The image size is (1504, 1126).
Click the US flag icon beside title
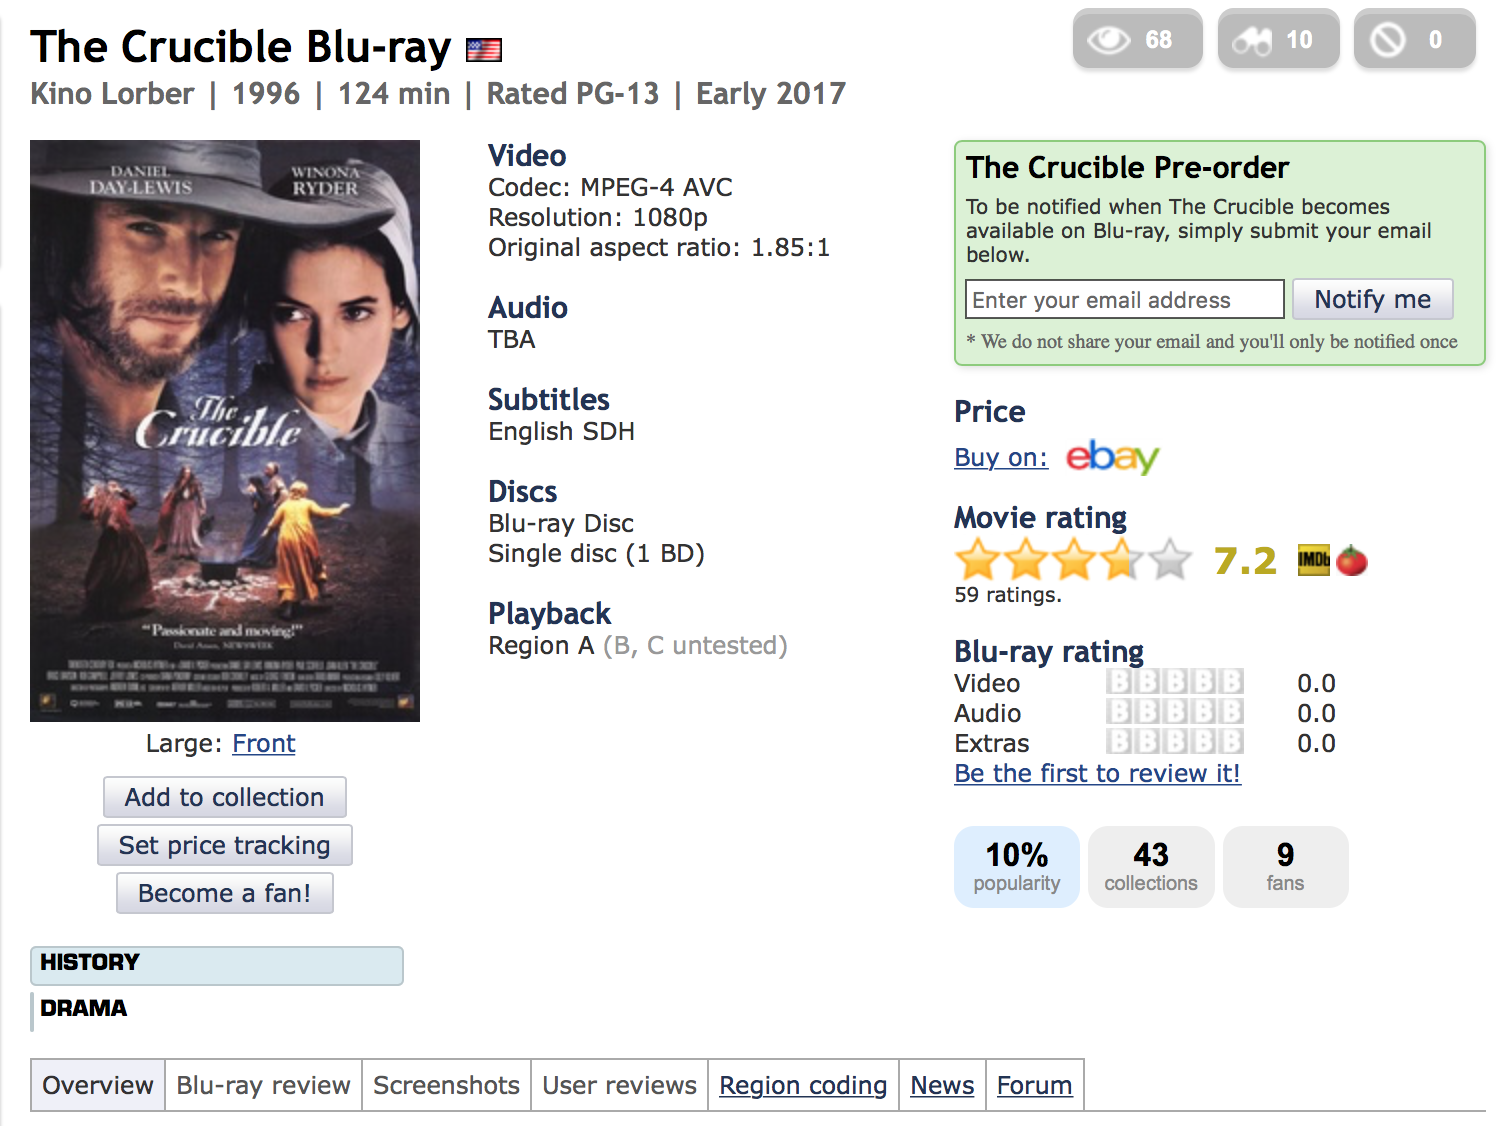(x=484, y=49)
